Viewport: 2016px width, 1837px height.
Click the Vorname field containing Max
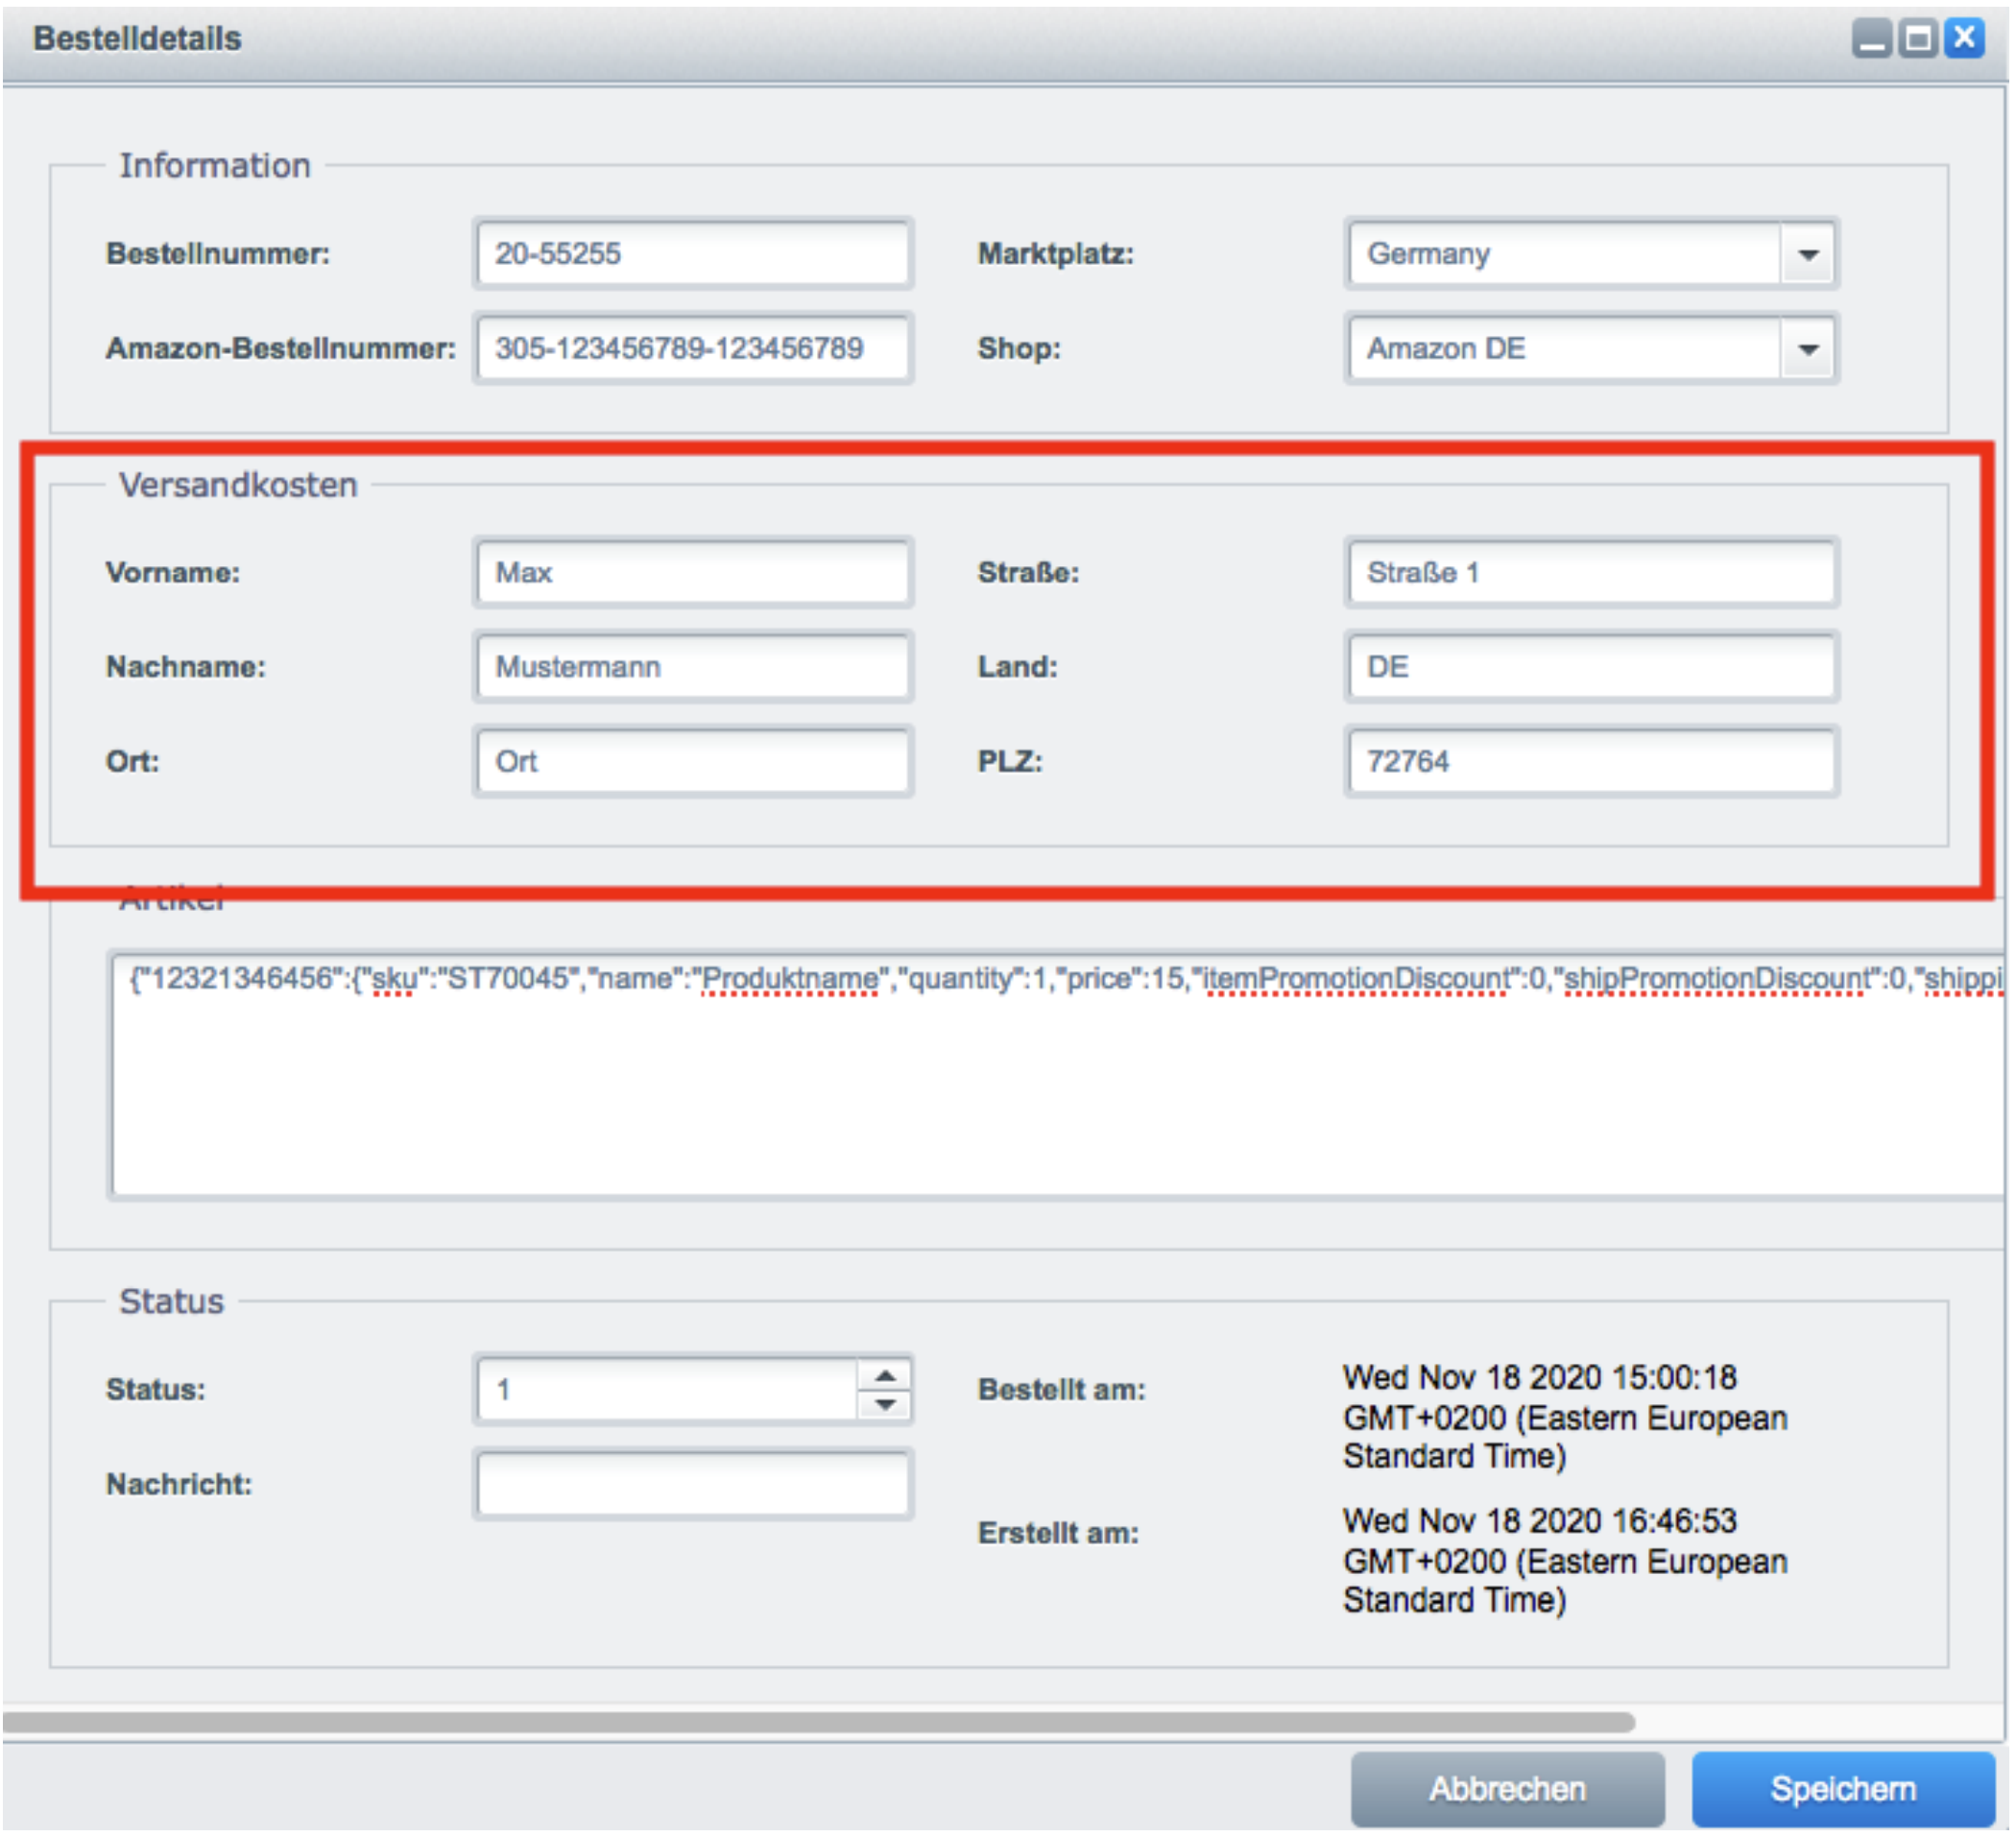point(692,573)
